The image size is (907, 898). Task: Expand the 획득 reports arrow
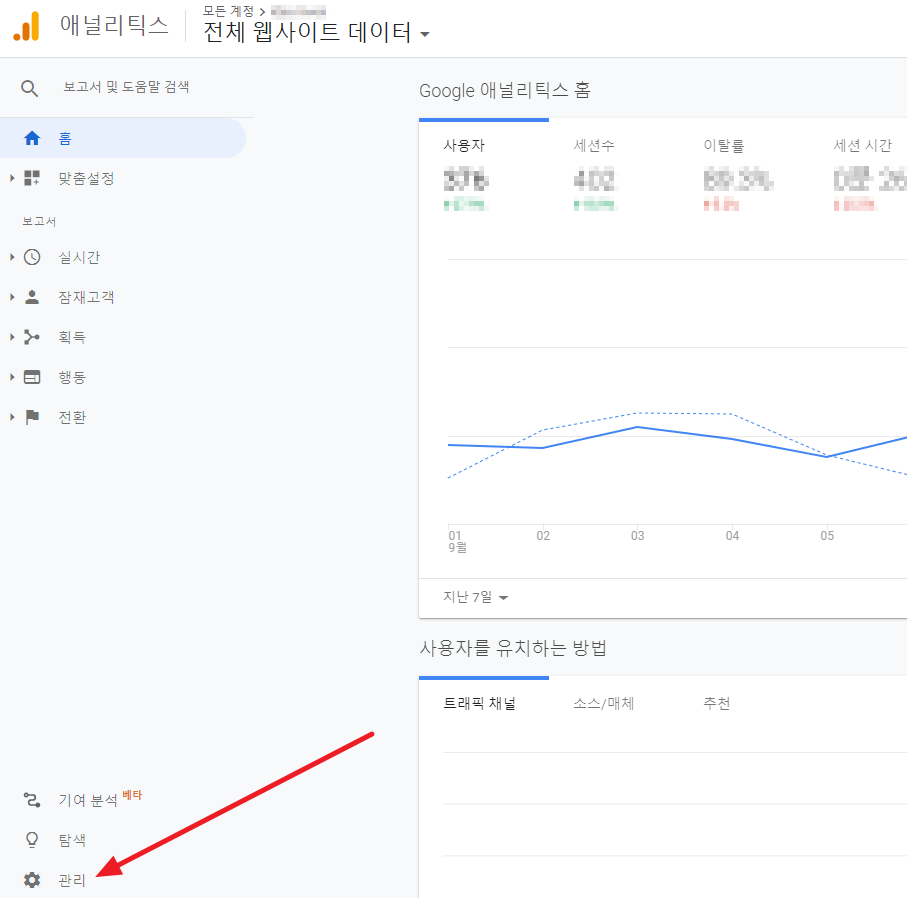tap(12, 337)
